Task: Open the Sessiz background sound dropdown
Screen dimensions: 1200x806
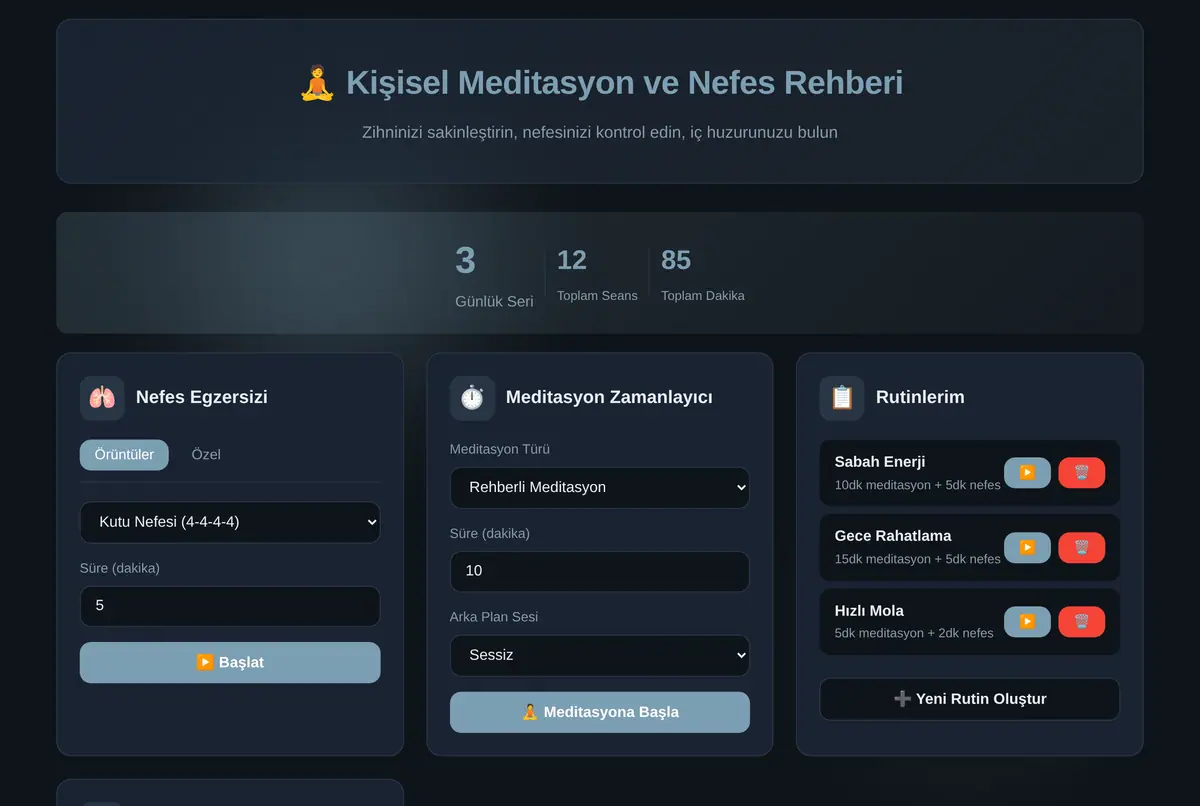Action: (600, 655)
